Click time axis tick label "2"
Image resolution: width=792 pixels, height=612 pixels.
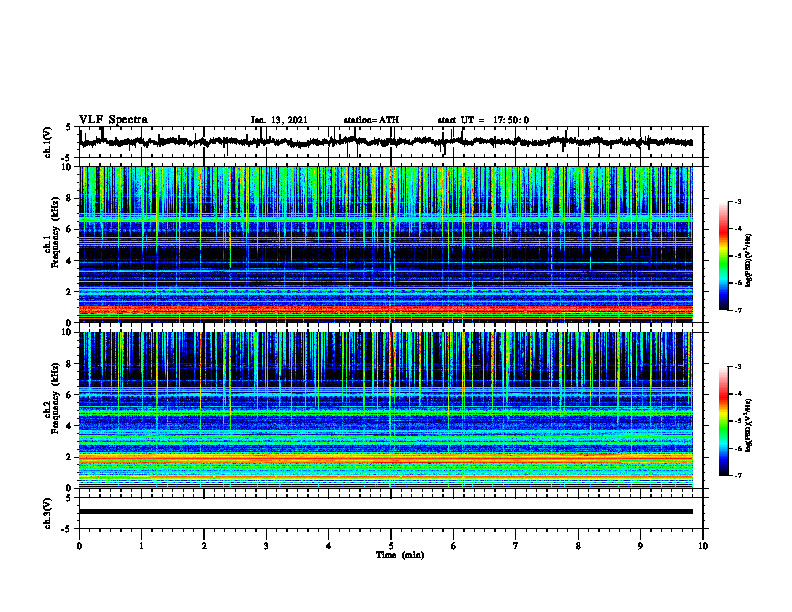tap(204, 546)
